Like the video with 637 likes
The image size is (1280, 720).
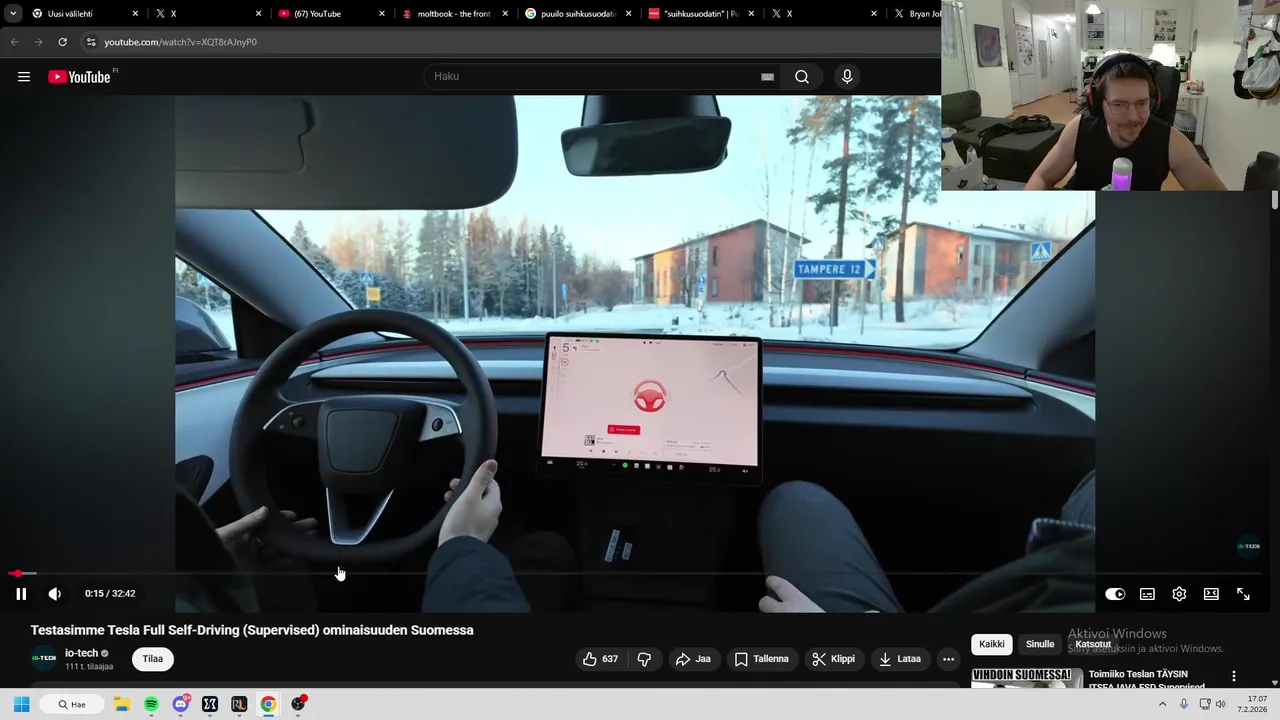(x=601, y=659)
